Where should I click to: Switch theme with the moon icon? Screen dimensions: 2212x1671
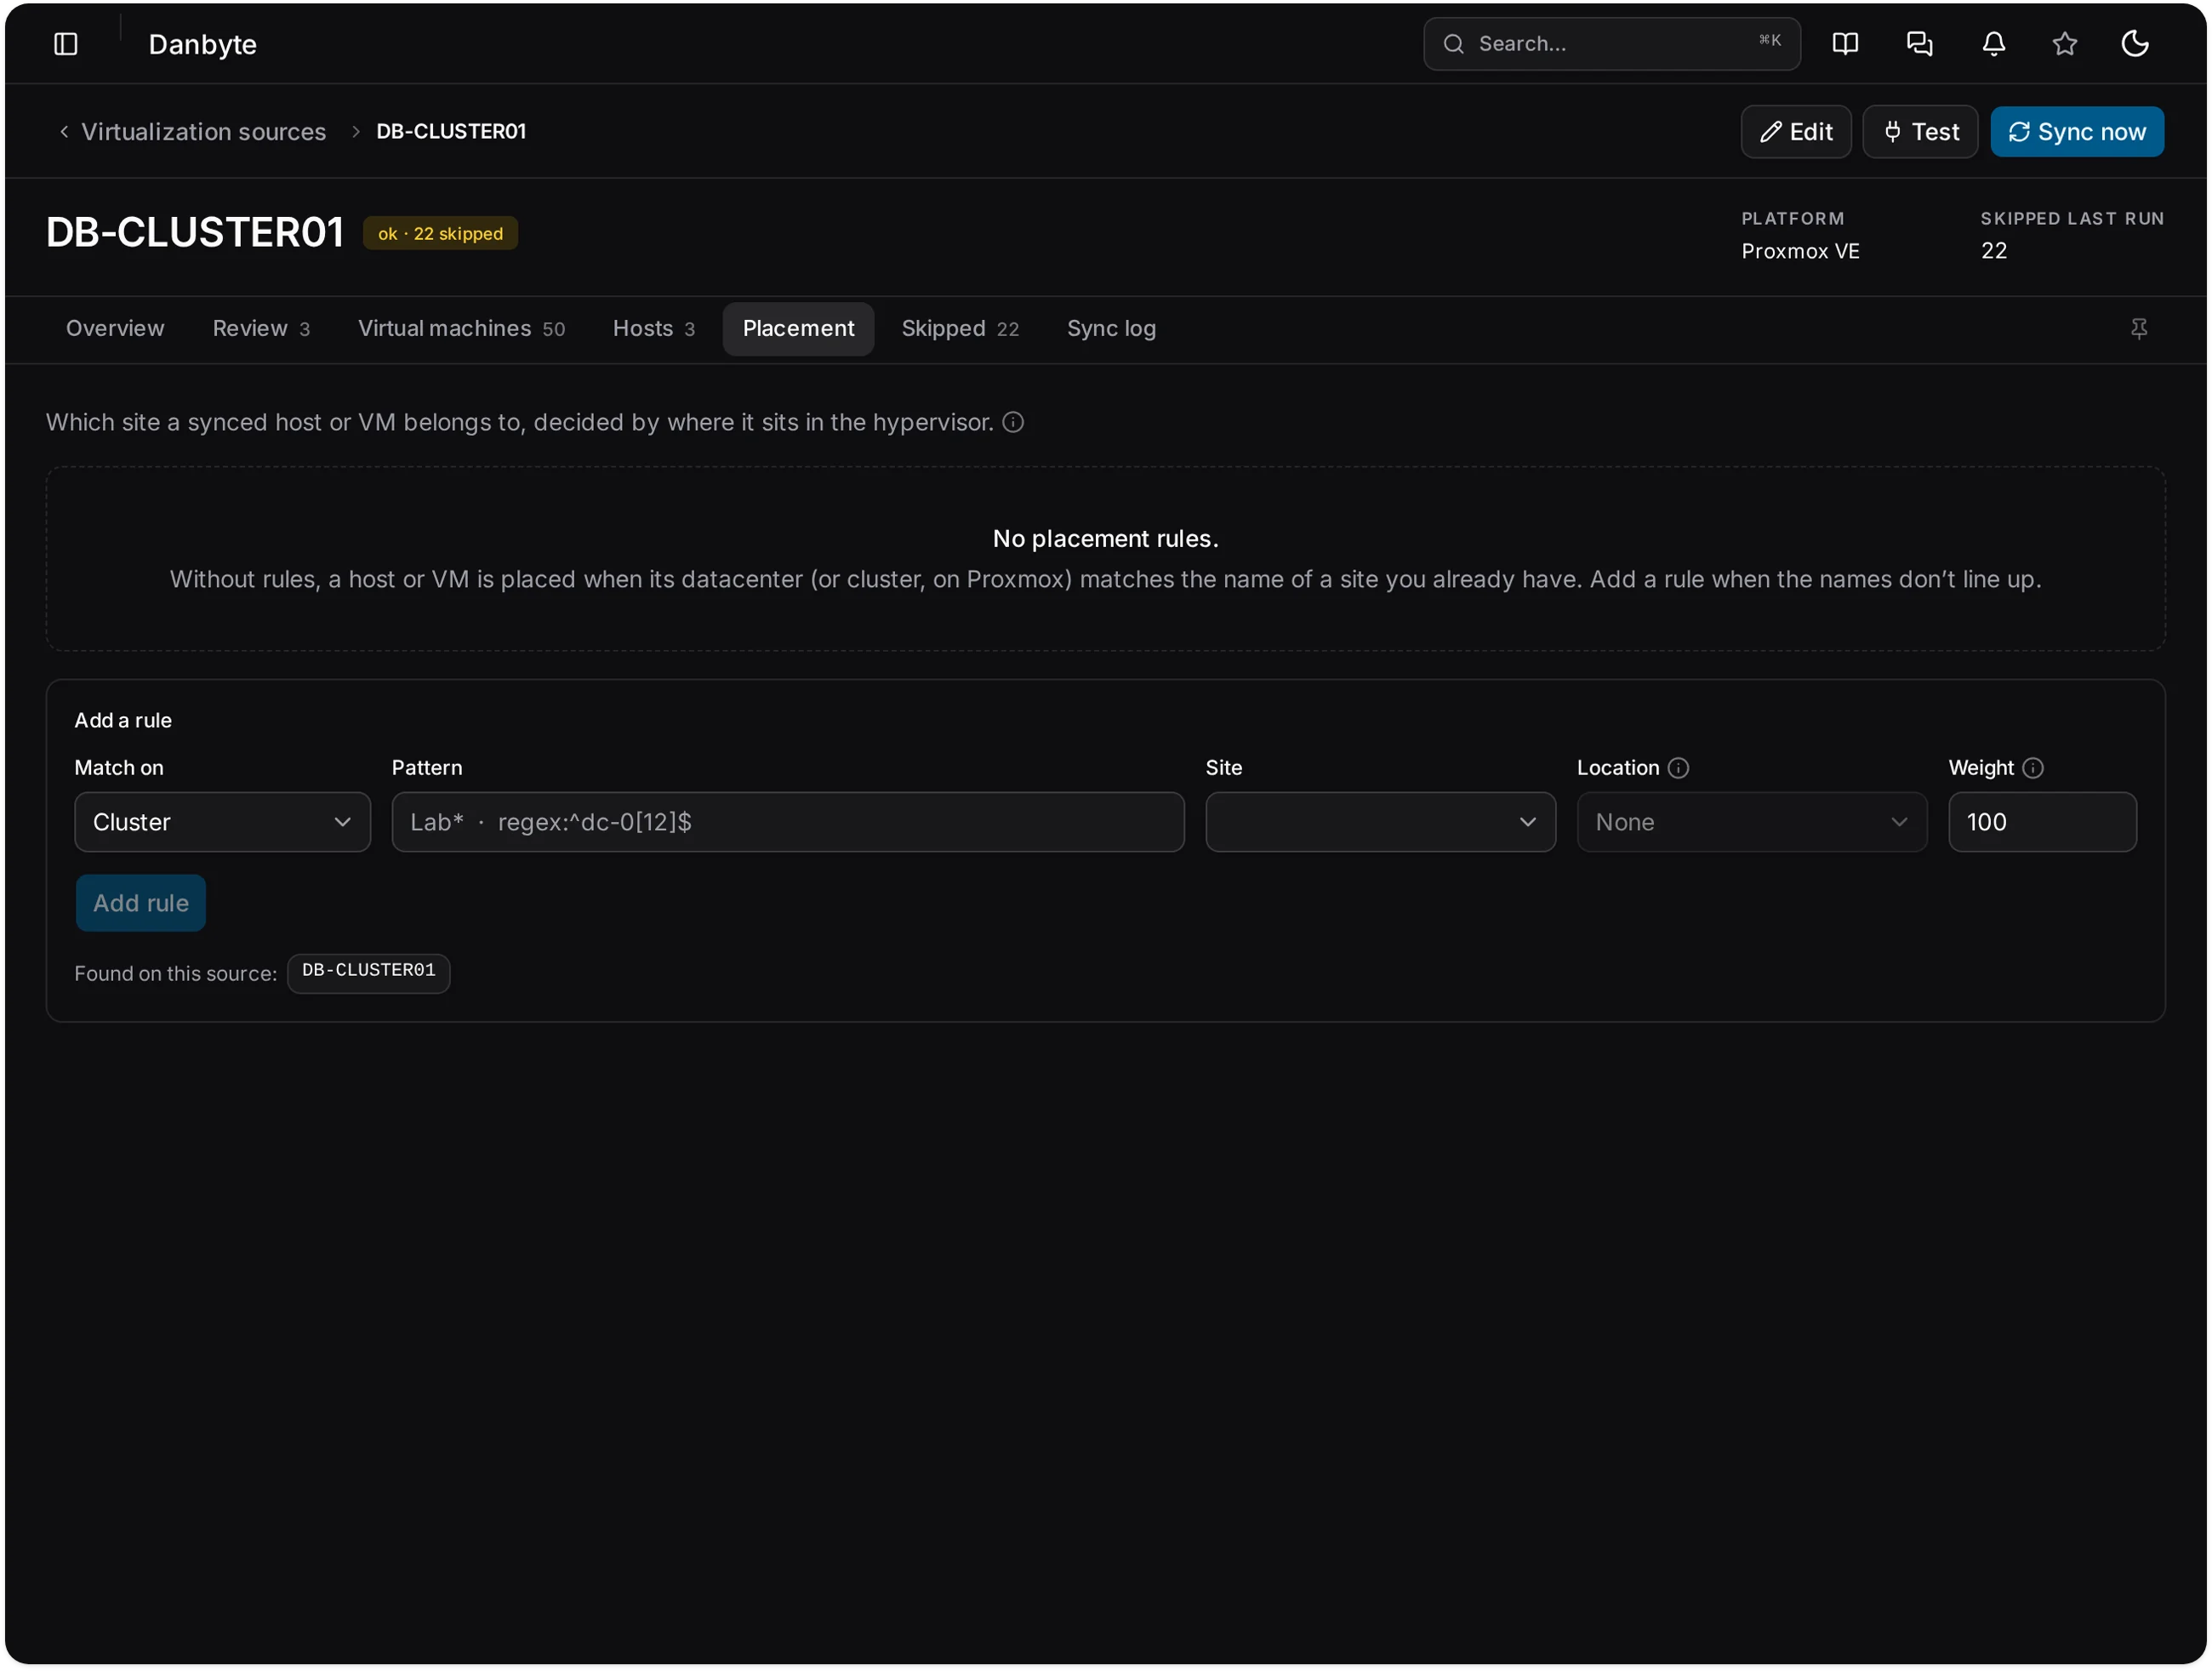coord(2135,44)
